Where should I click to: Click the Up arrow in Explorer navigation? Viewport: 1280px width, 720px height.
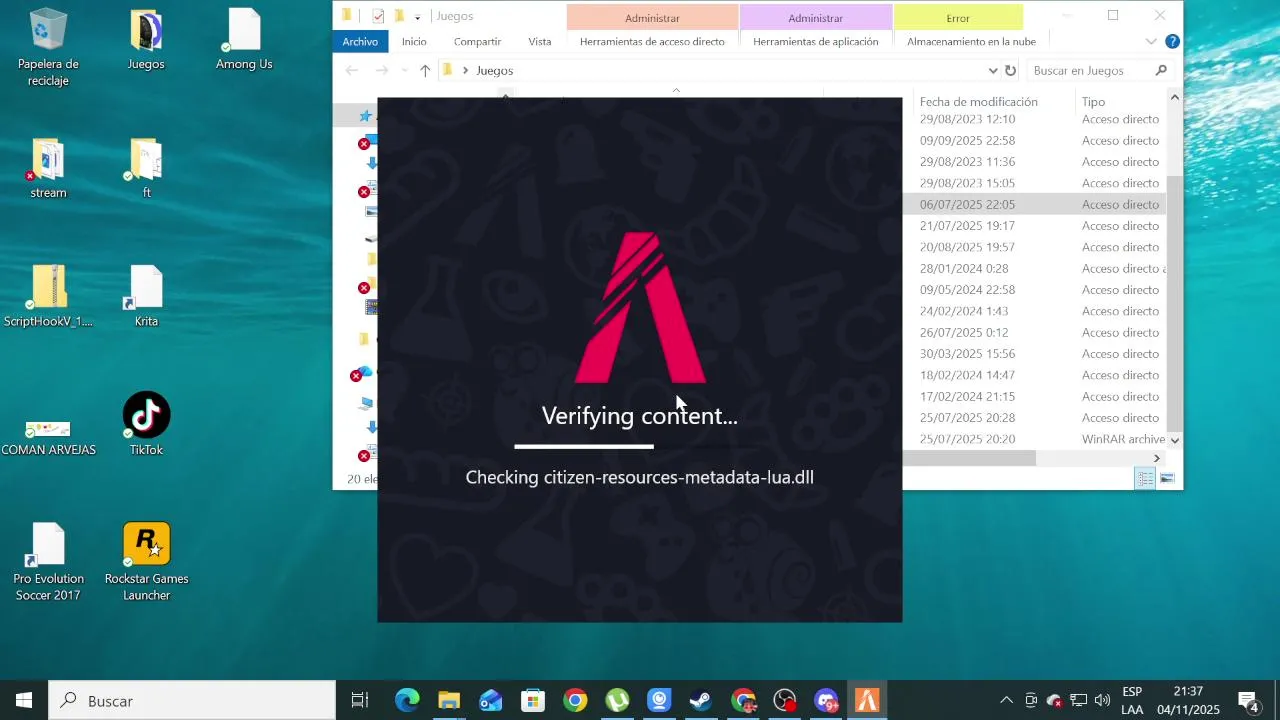tap(425, 71)
